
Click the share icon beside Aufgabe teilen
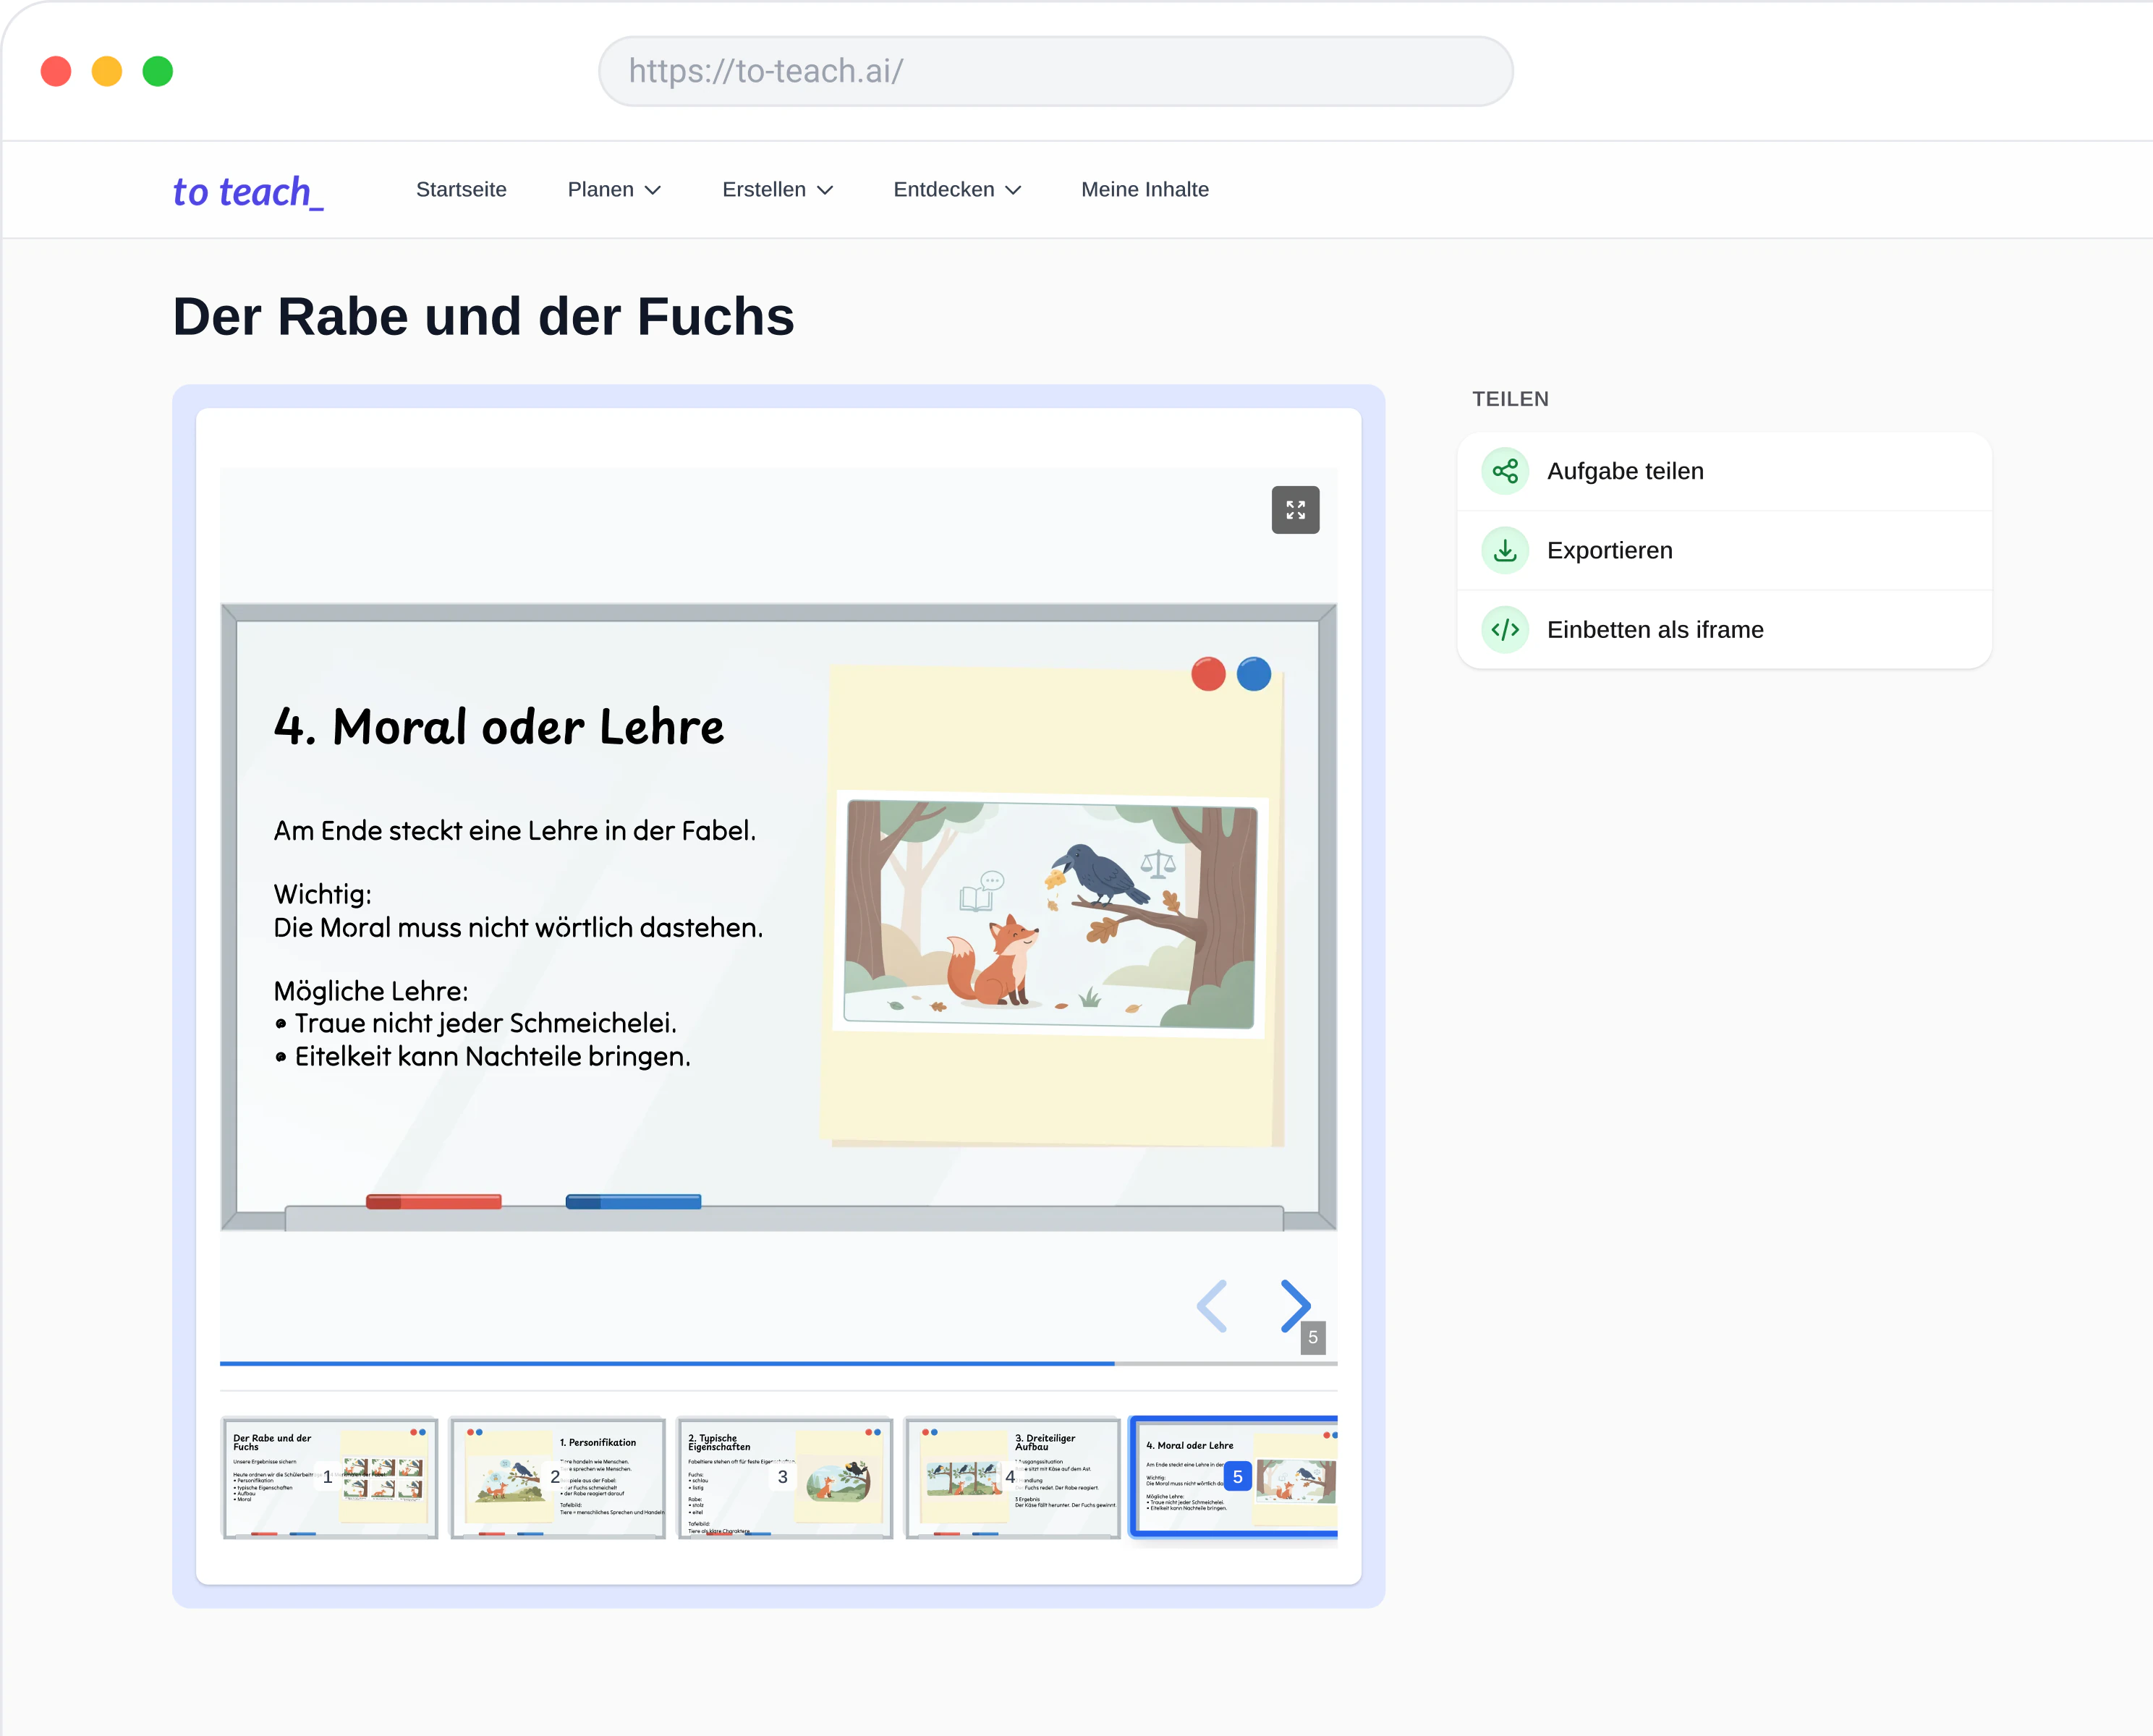pyautogui.click(x=1505, y=471)
